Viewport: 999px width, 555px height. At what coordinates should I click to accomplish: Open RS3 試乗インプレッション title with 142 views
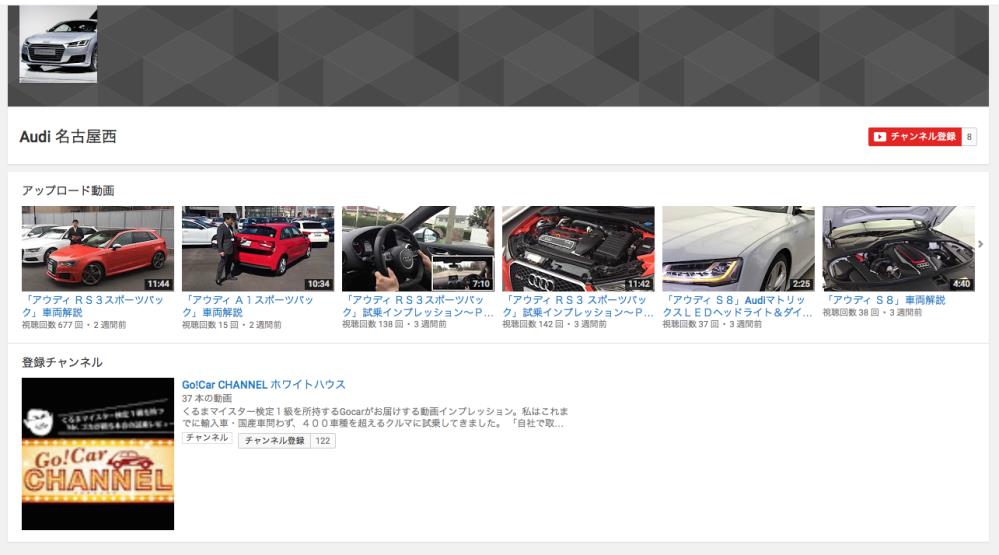coord(578,306)
